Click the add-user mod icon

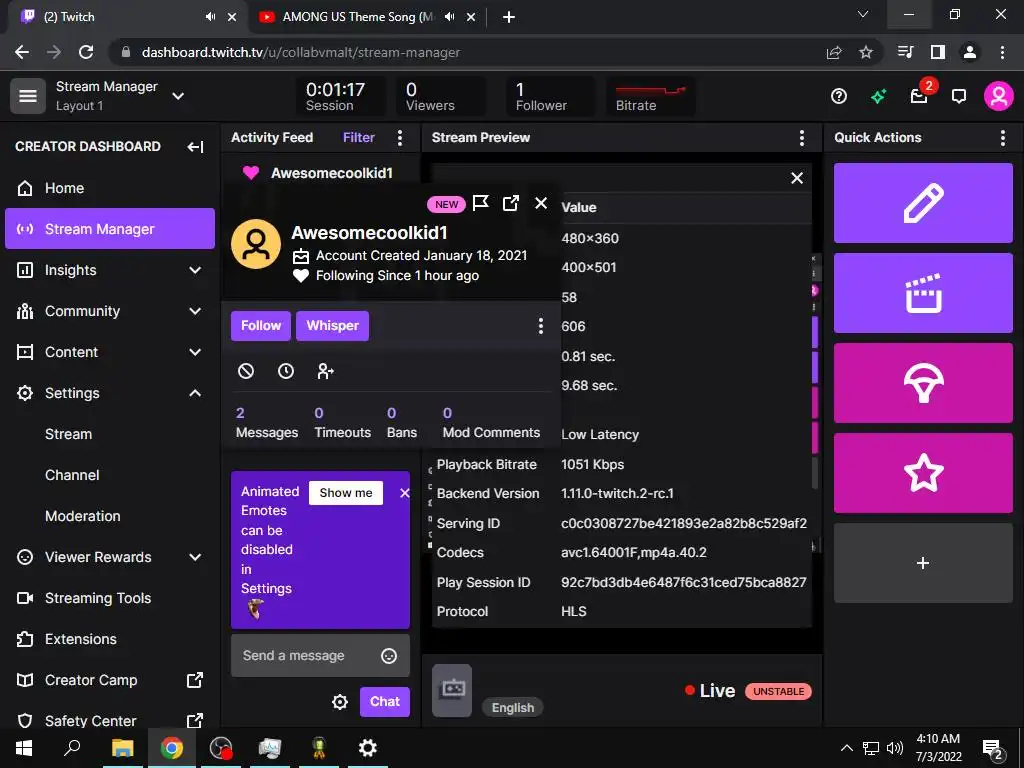325,371
